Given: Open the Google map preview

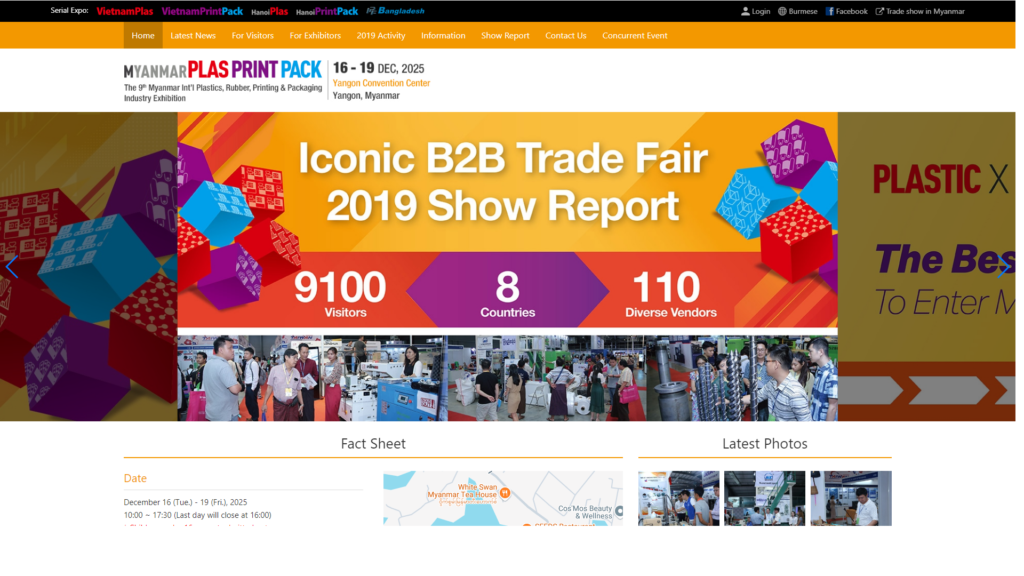Looking at the screenshot, I should point(503,498).
